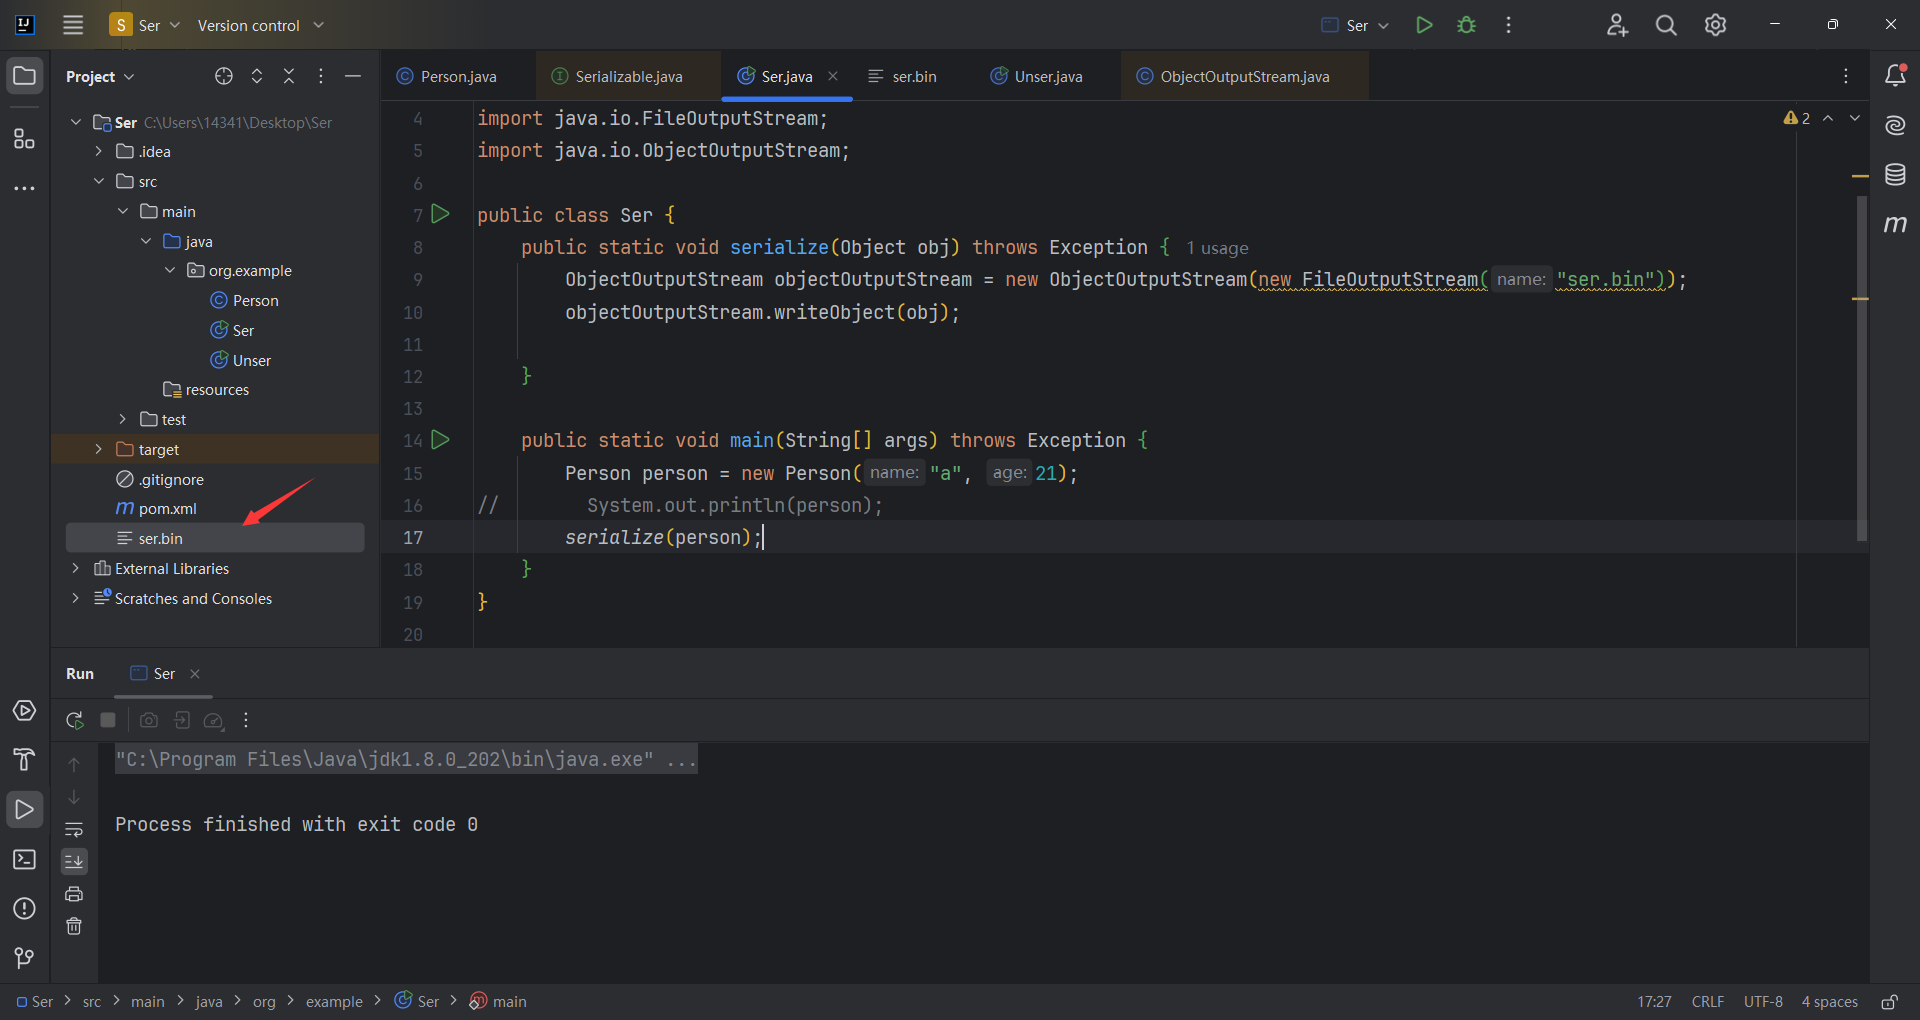Toggle scroll to end of console

point(74,861)
